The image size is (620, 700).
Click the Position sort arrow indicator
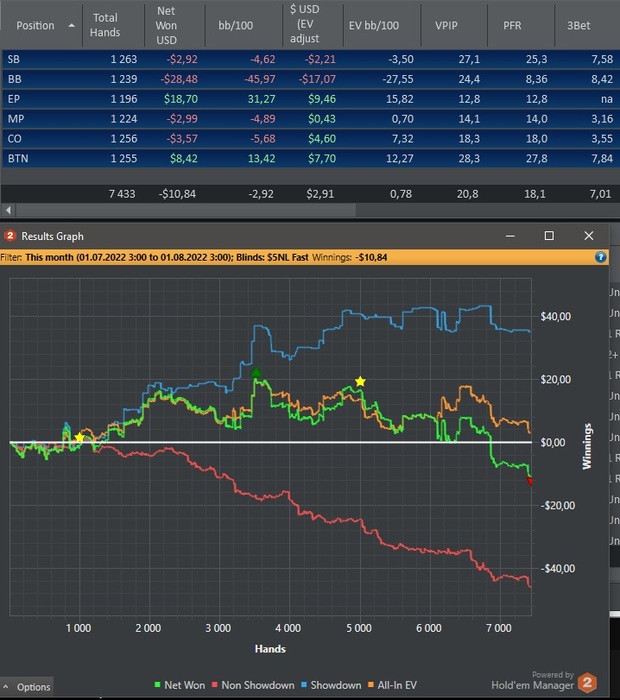[x=71, y=25]
